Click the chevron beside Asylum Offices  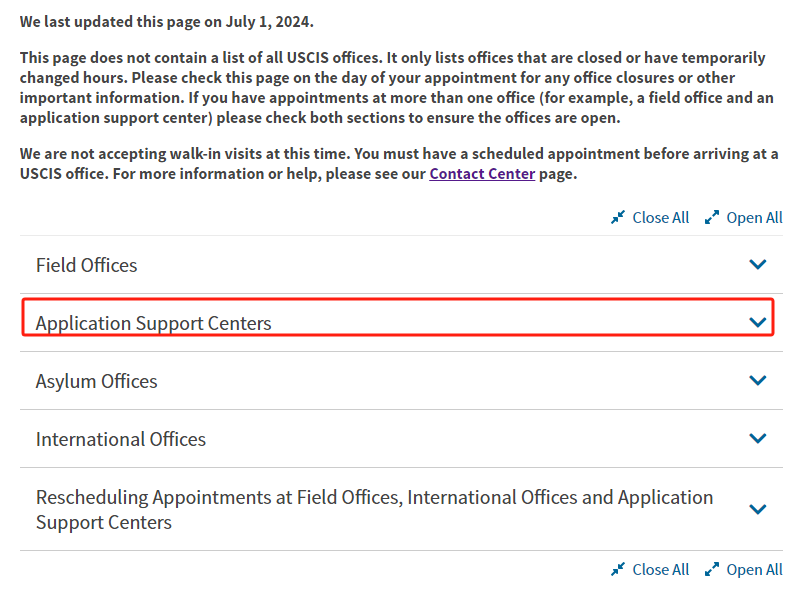click(758, 380)
